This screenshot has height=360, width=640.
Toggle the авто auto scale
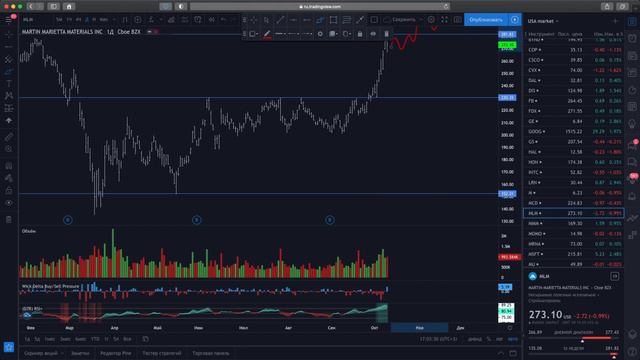point(513,339)
